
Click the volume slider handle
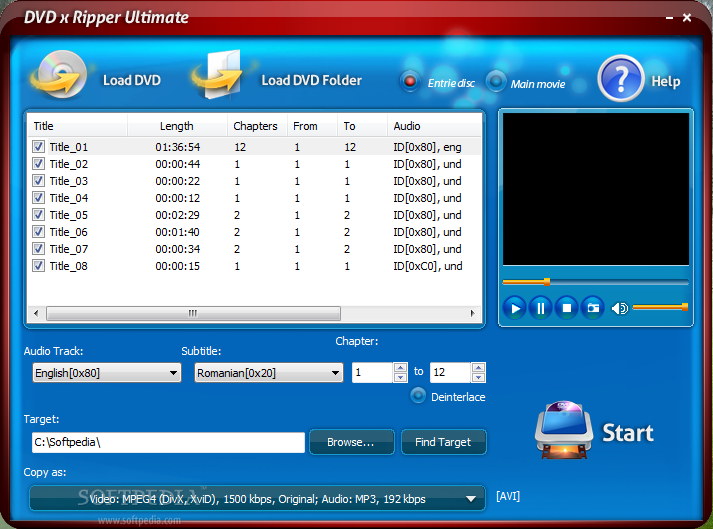click(x=684, y=307)
